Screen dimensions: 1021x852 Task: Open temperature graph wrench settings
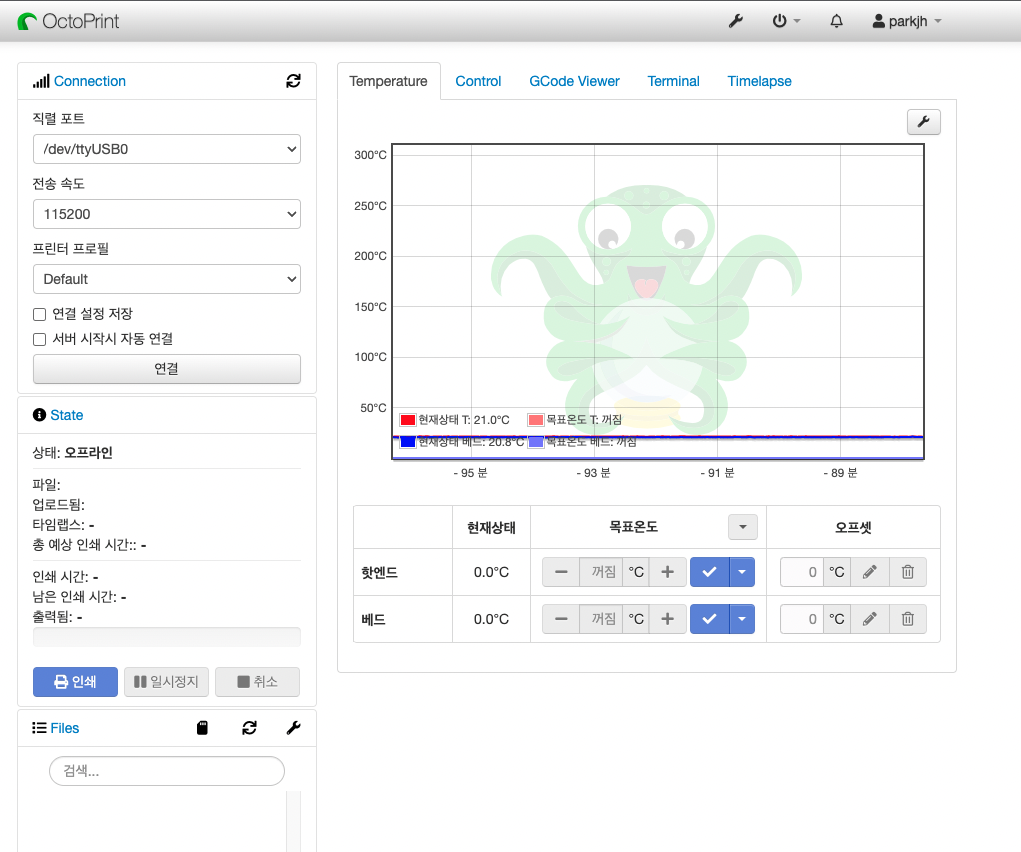click(923, 122)
